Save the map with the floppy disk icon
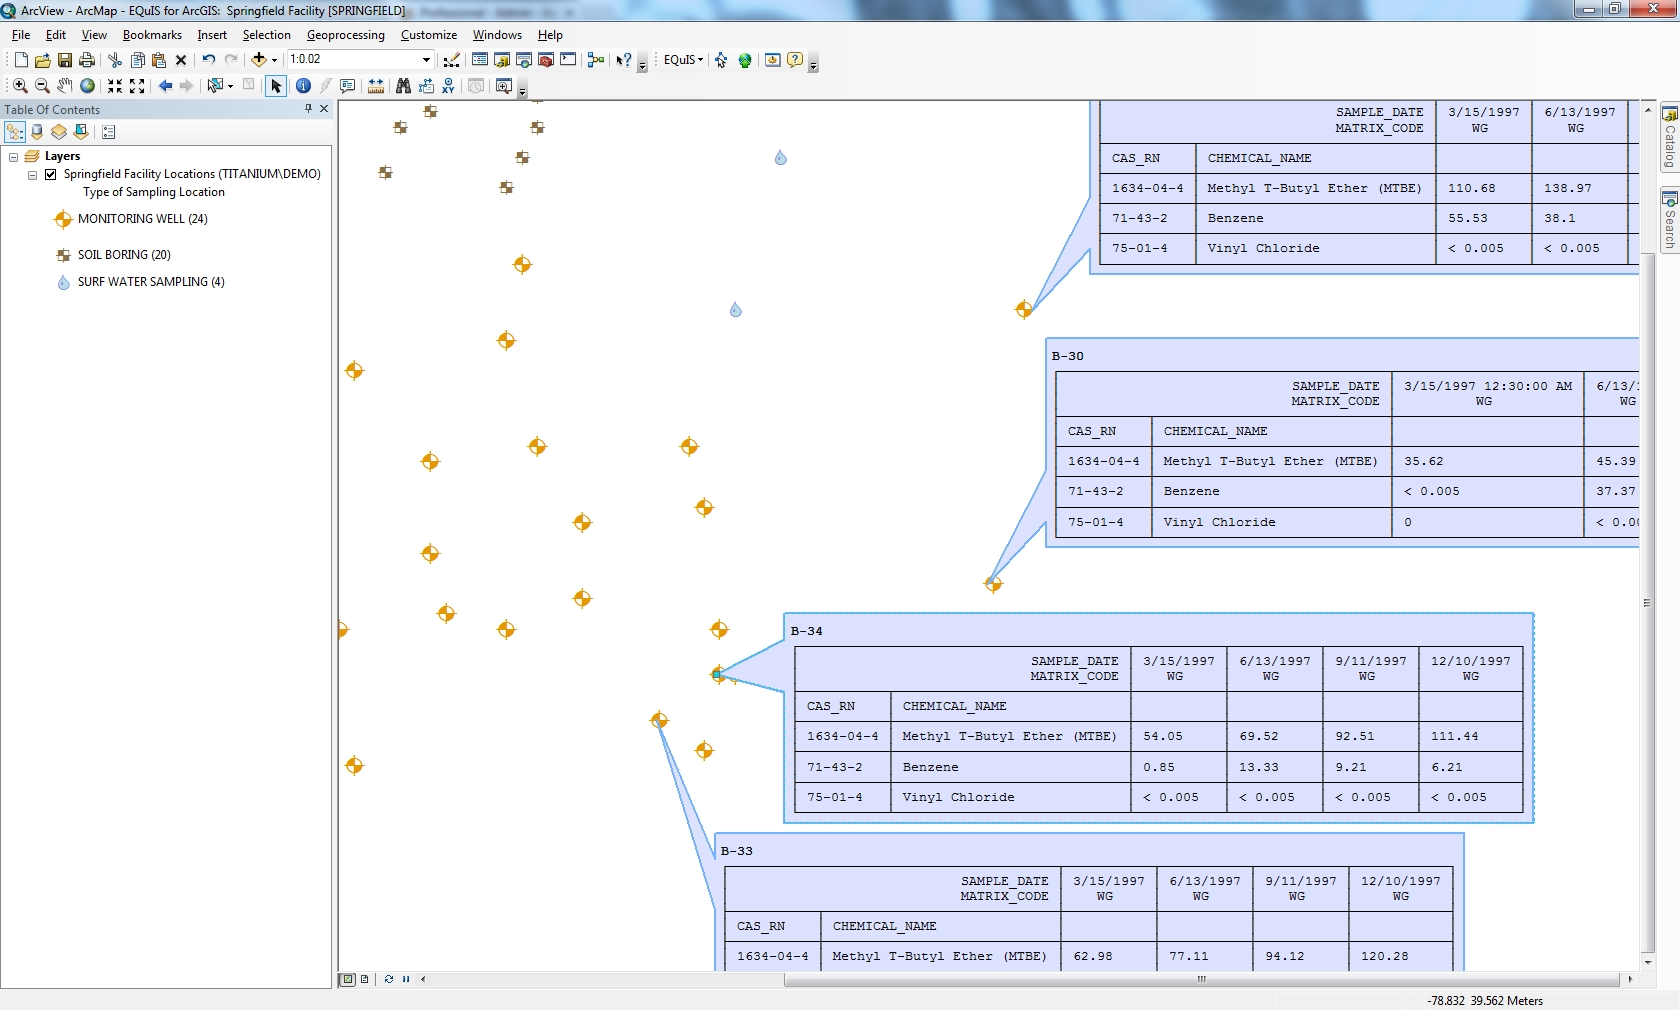The width and height of the screenshot is (1680, 1010). [64, 60]
